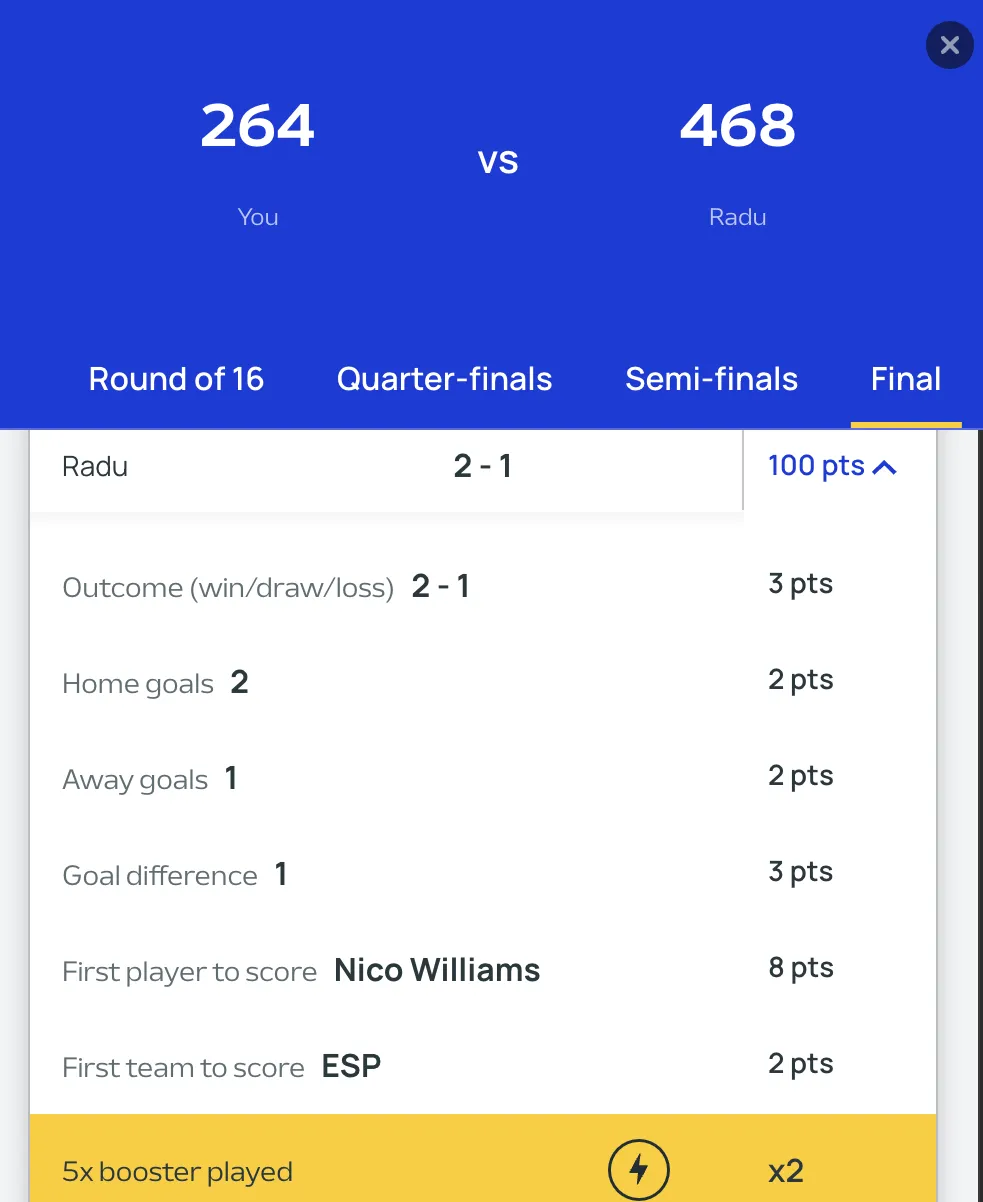
Task: Click Radu's 468 points score
Action: pos(737,126)
